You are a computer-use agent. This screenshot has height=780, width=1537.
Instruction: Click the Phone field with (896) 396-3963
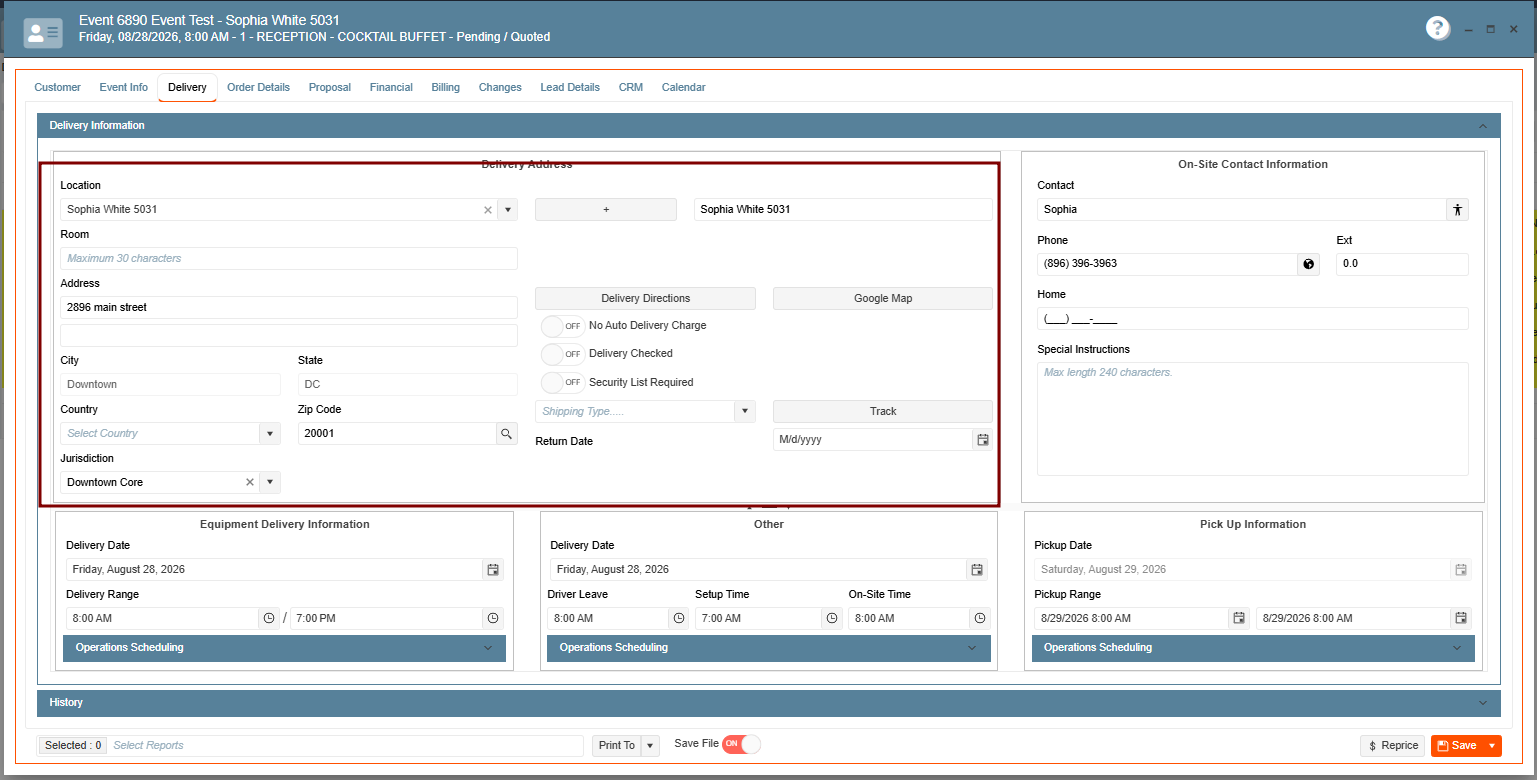click(x=1167, y=265)
